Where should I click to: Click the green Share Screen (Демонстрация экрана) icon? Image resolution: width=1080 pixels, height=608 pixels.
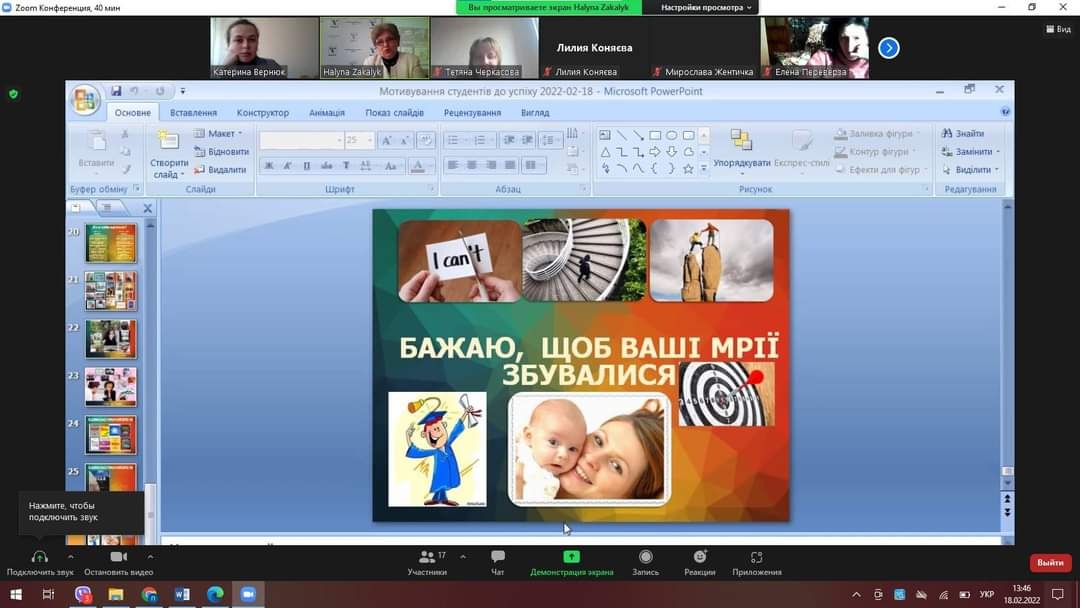click(571, 557)
